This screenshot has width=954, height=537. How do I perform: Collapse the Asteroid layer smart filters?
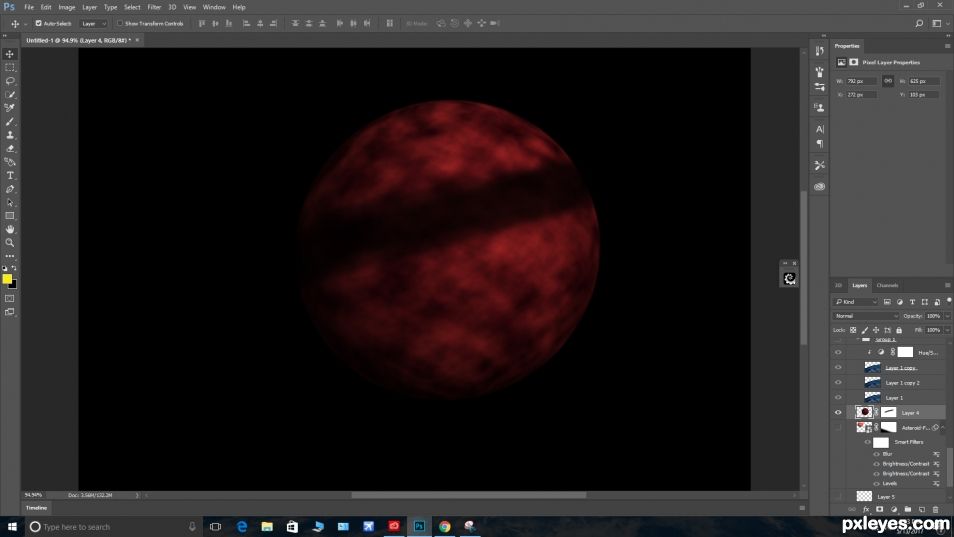tap(943, 428)
